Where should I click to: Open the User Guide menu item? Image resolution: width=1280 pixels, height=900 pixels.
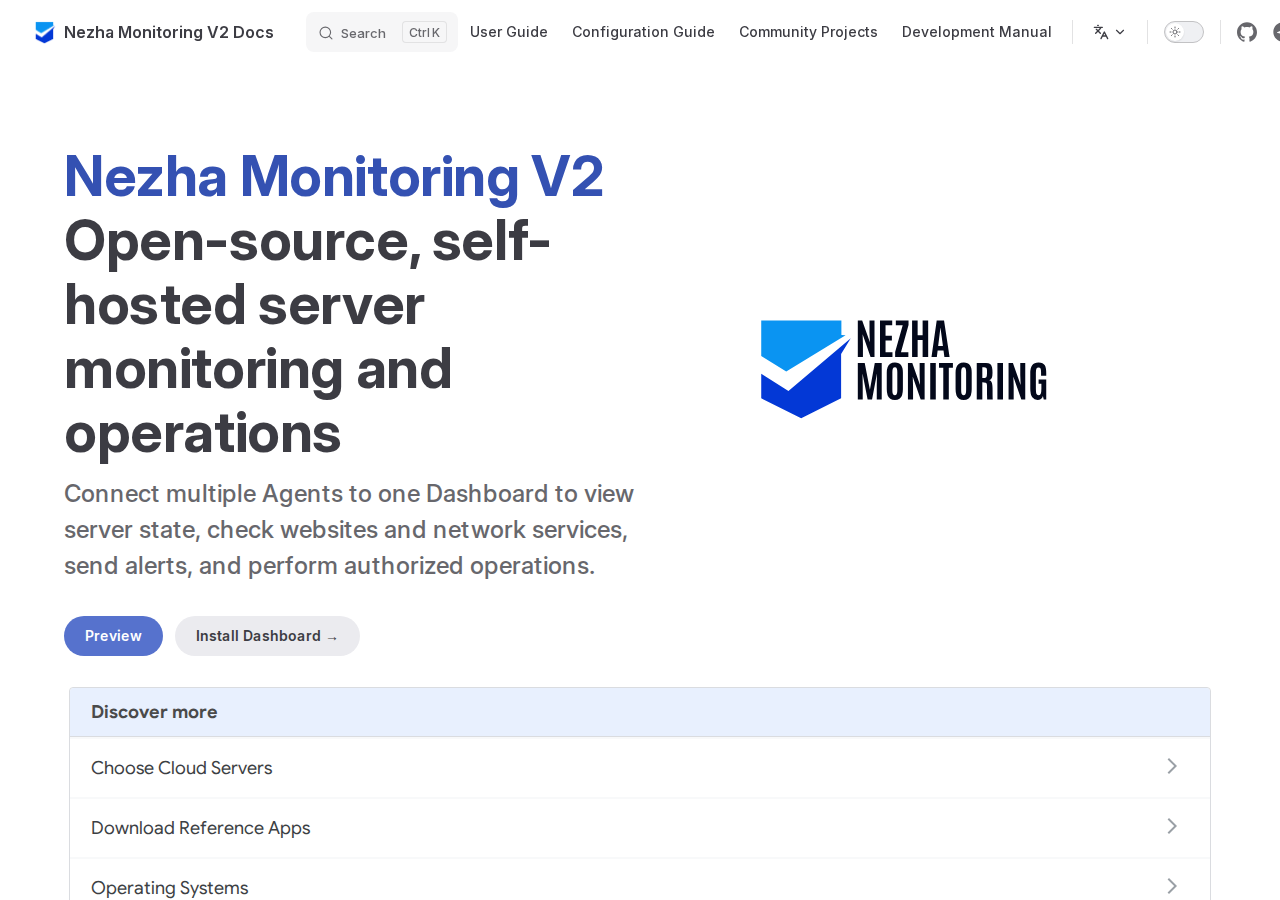pyautogui.click(x=509, y=32)
